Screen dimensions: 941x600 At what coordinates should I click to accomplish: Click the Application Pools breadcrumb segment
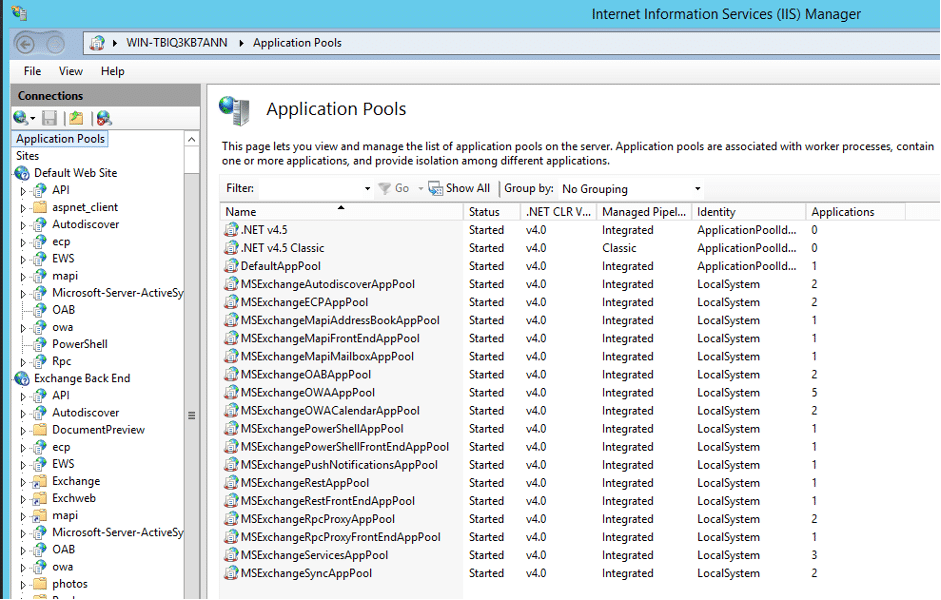(297, 43)
